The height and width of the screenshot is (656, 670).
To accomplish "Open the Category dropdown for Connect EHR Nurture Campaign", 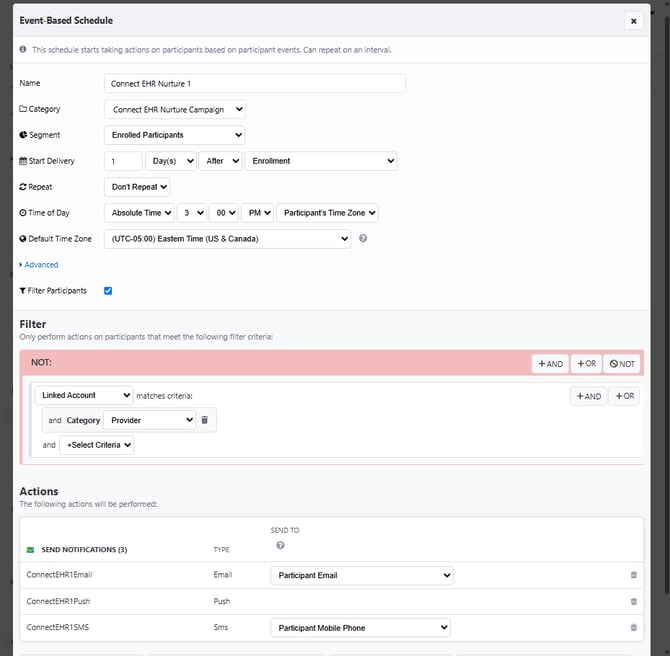I will pos(175,109).
